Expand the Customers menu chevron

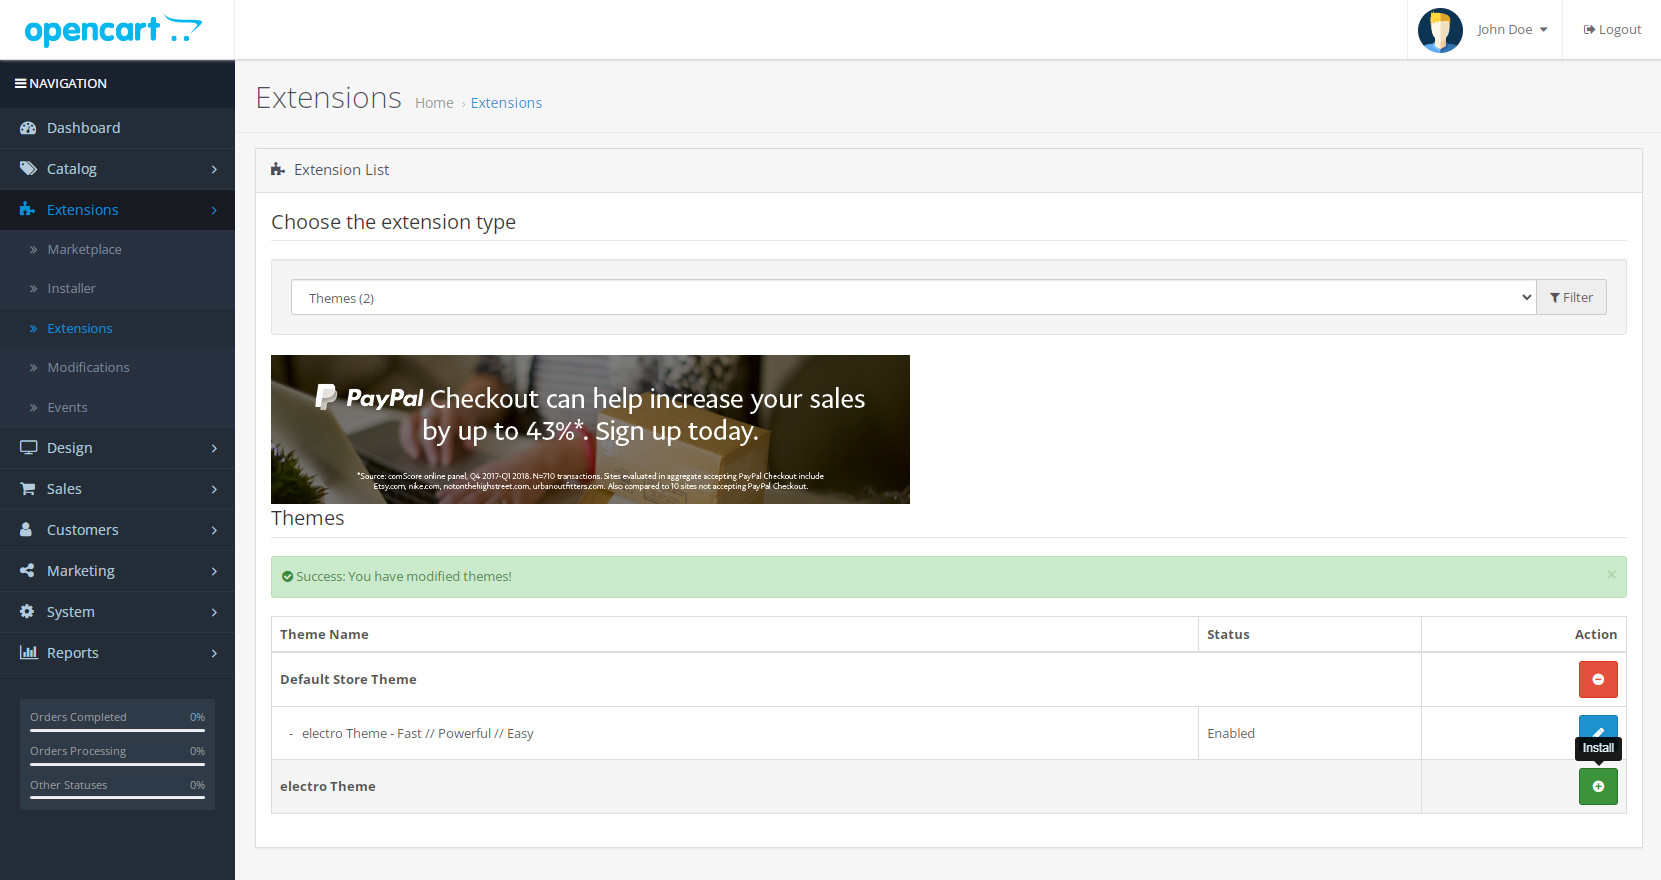coord(214,530)
